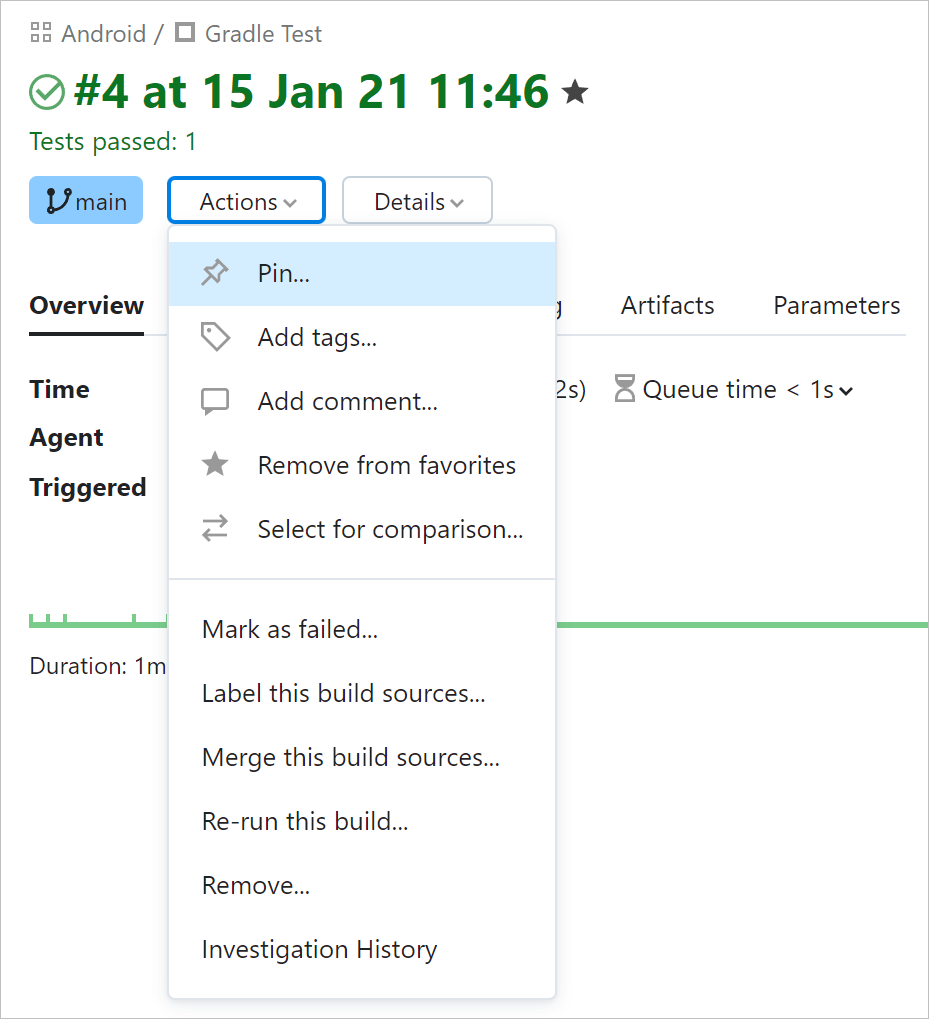929x1019 pixels.
Task: Open the Details dropdown
Action: pyautogui.click(x=417, y=200)
